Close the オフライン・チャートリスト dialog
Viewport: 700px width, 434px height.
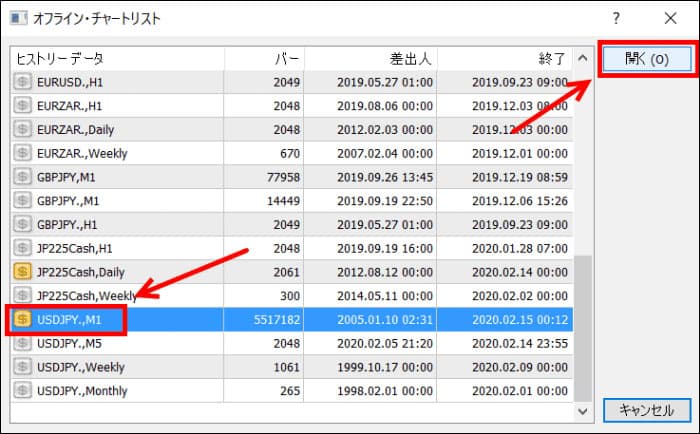pyautogui.click(x=669, y=18)
